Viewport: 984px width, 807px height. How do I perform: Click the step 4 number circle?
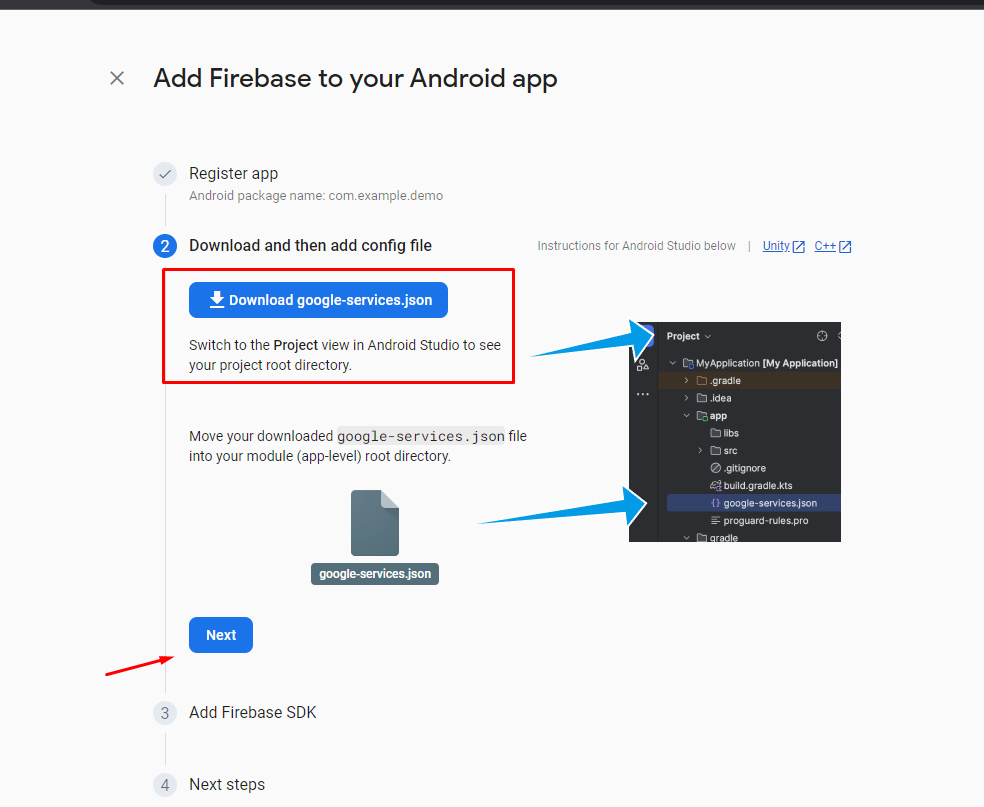tap(165, 785)
